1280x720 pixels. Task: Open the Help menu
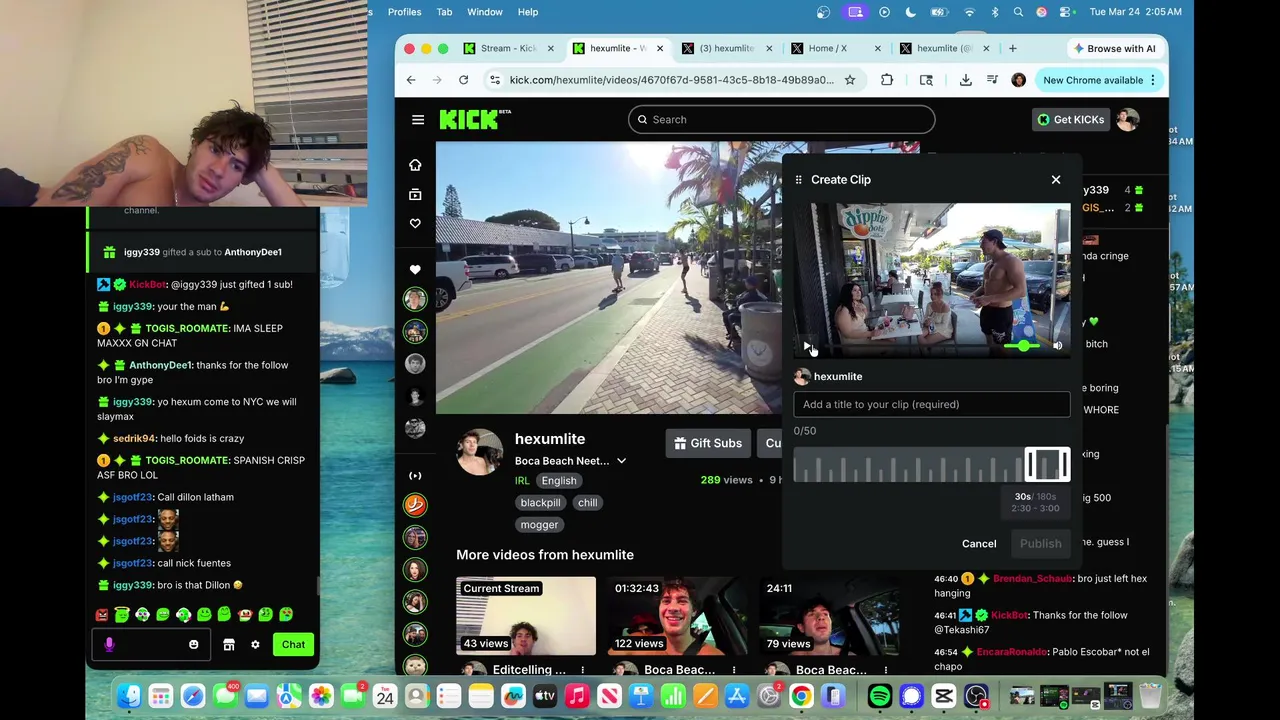[x=528, y=12]
